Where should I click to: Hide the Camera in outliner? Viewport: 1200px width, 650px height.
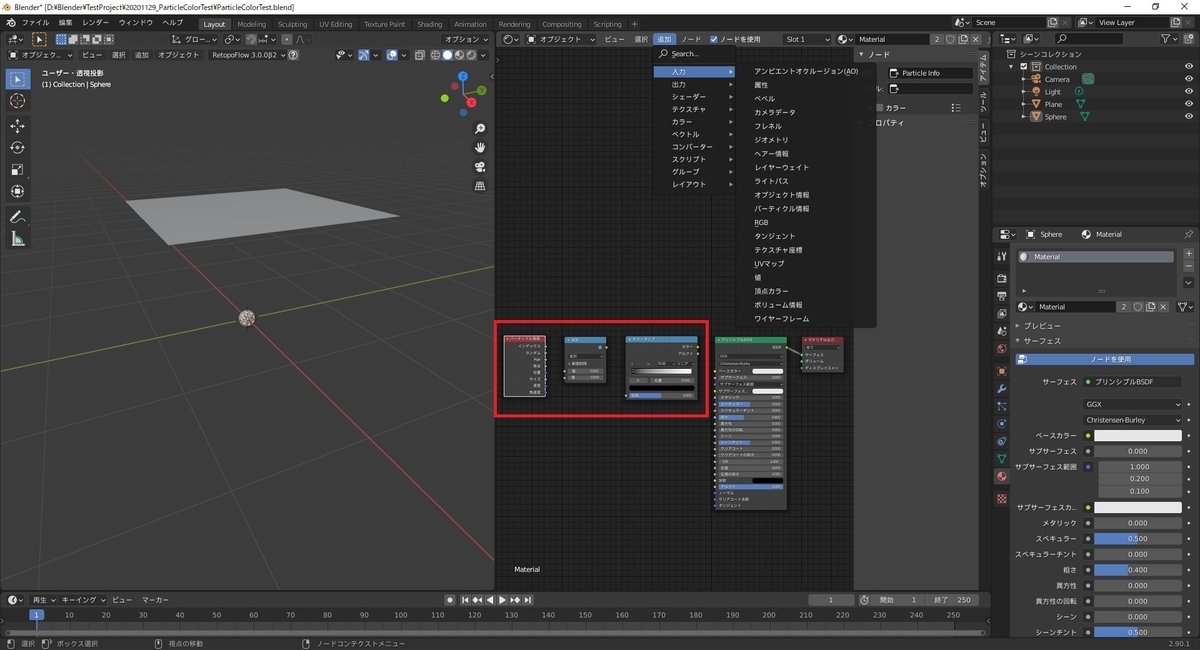point(1188,79)
